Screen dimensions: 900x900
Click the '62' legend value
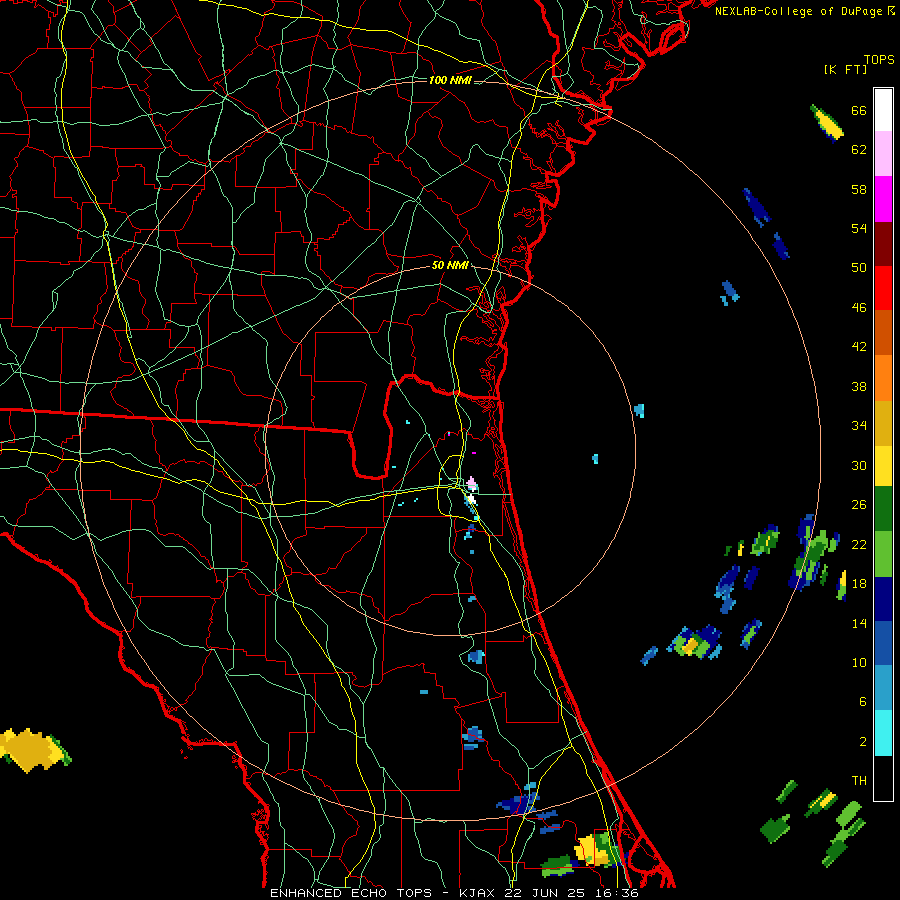tap(859, 150)
